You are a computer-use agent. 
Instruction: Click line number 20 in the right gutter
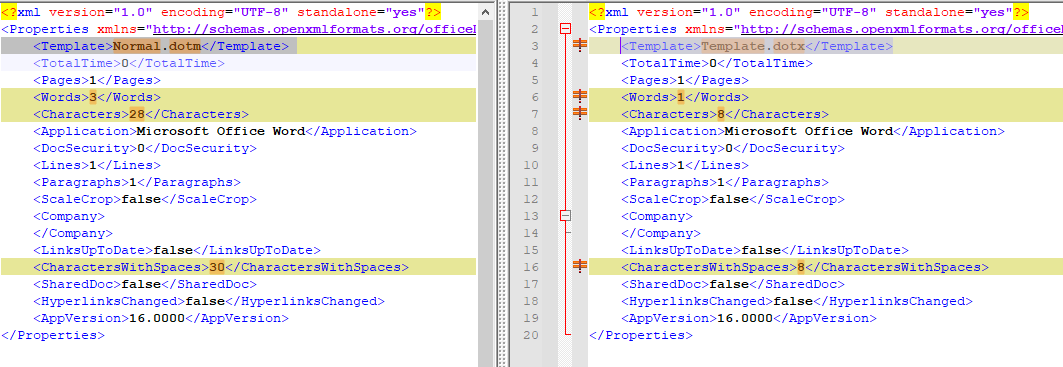pos(532,335)
